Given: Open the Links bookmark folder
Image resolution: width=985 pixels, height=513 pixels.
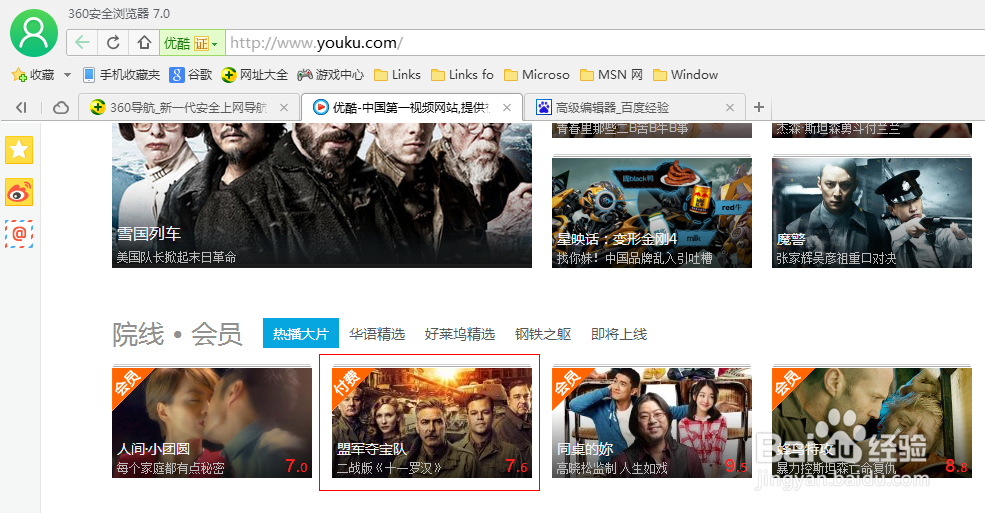Looking at the screenshot, I should [x=398, y=75].
